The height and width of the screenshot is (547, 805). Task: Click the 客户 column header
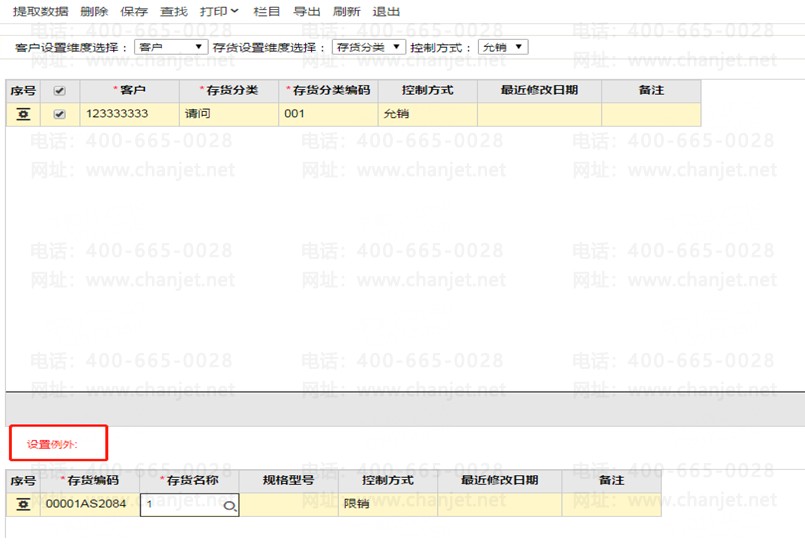pyautogui.click(x=129, y=90)
